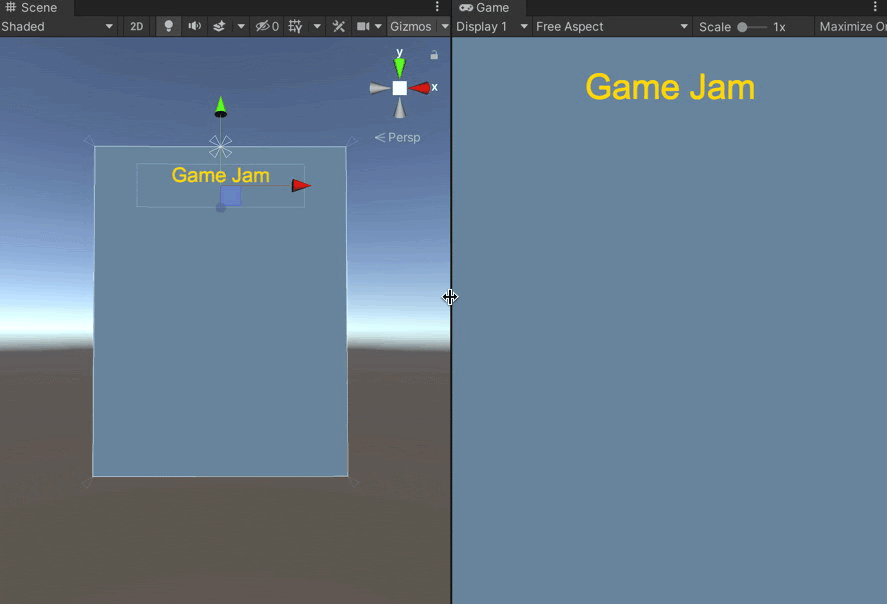887x604 pixels.
Task: Switch to the Game tab
Action: (x=485, y=7)
